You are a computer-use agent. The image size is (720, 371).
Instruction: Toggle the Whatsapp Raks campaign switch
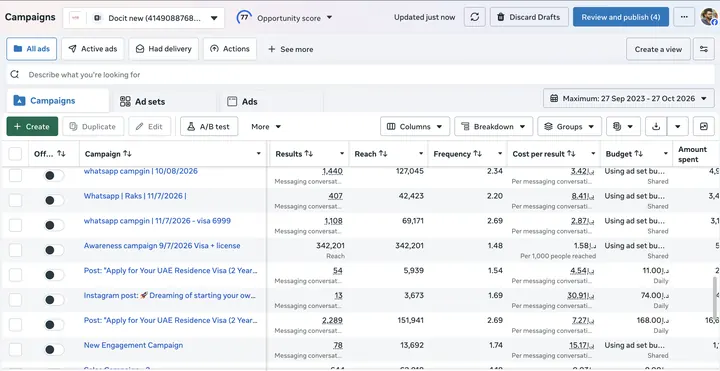pyautogui.click(x=54, y=200)
